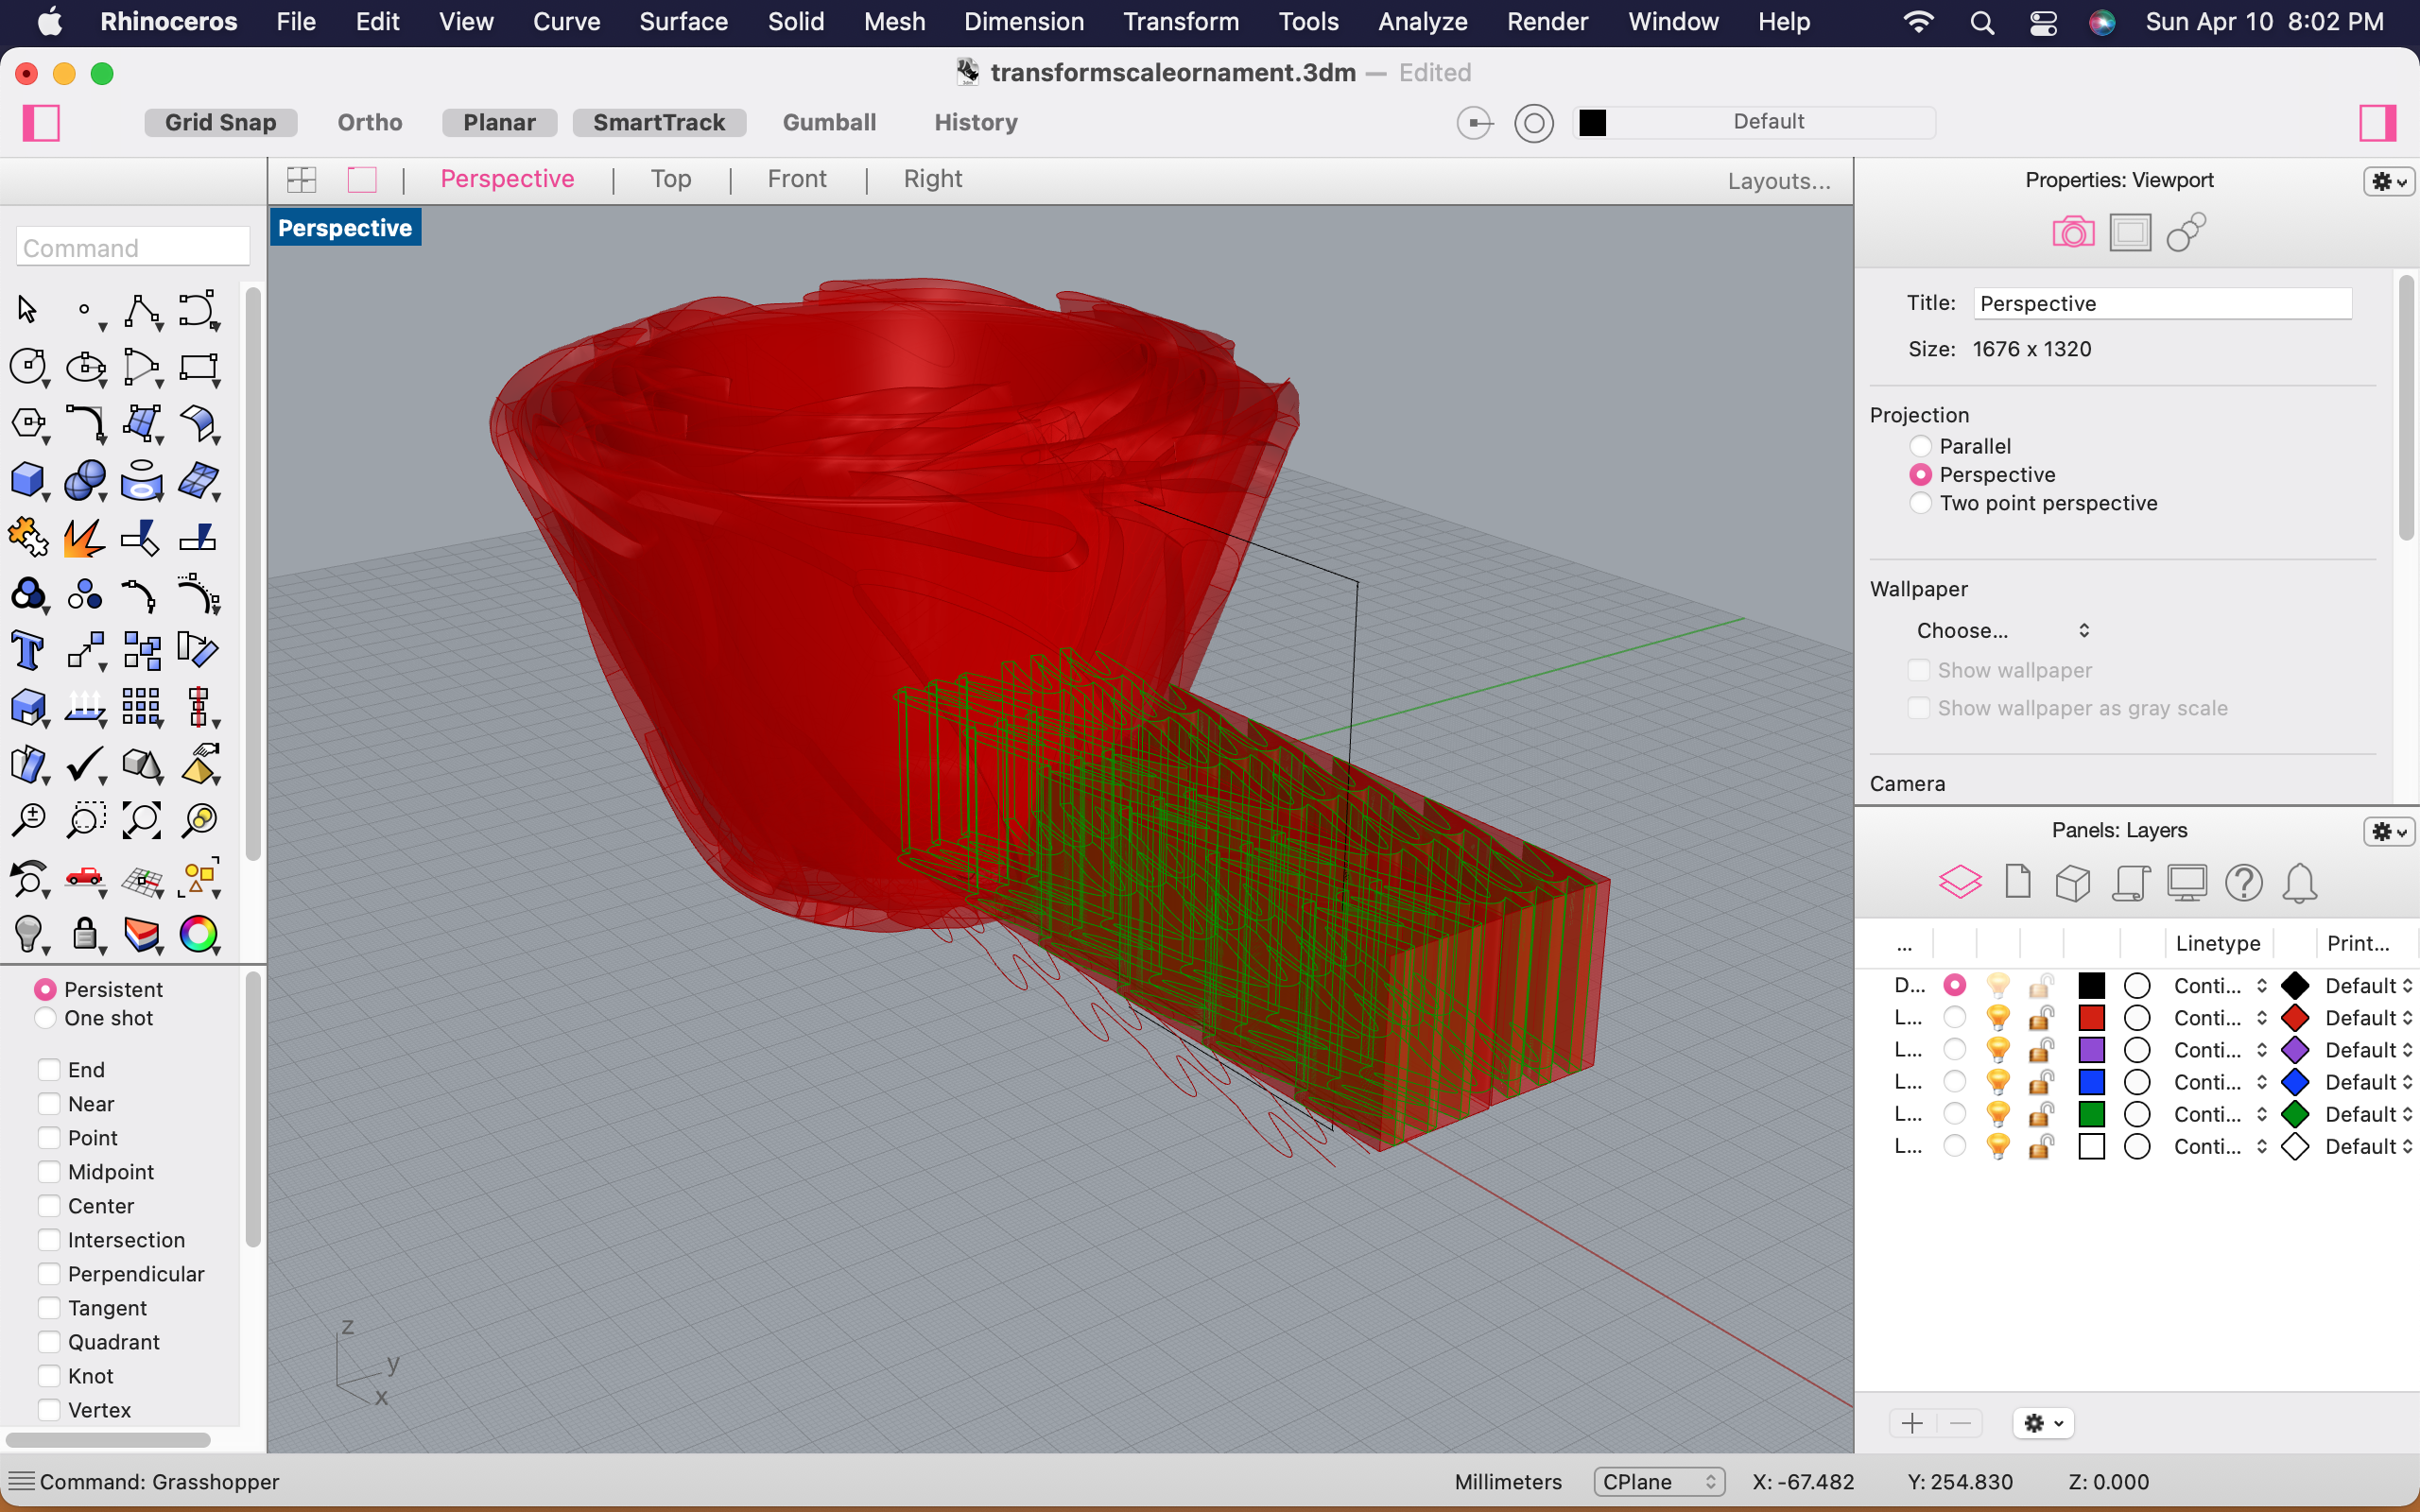
Task: Click the green layer color swatch
Action: [2091, 1114]
